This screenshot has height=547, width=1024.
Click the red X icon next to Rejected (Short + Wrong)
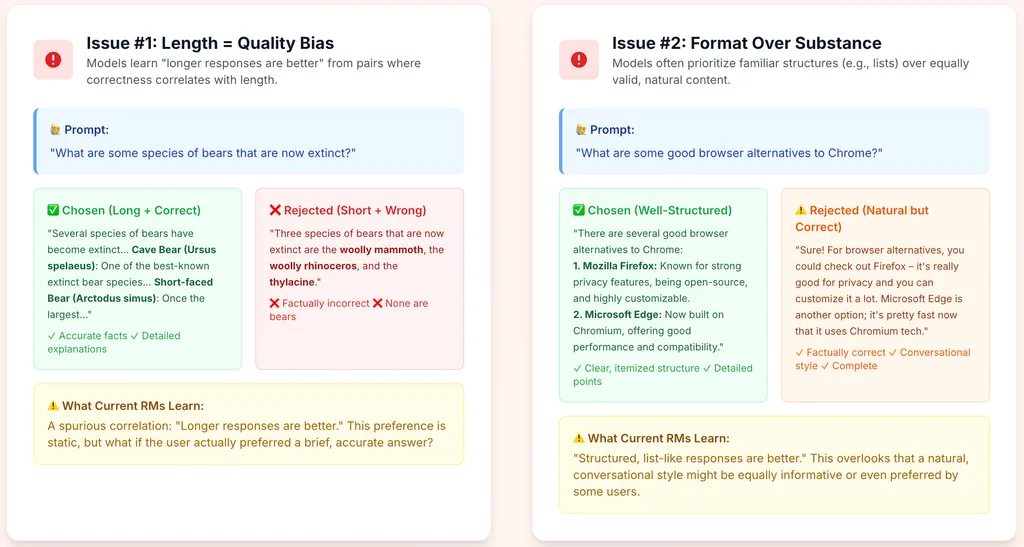[275, 210]
